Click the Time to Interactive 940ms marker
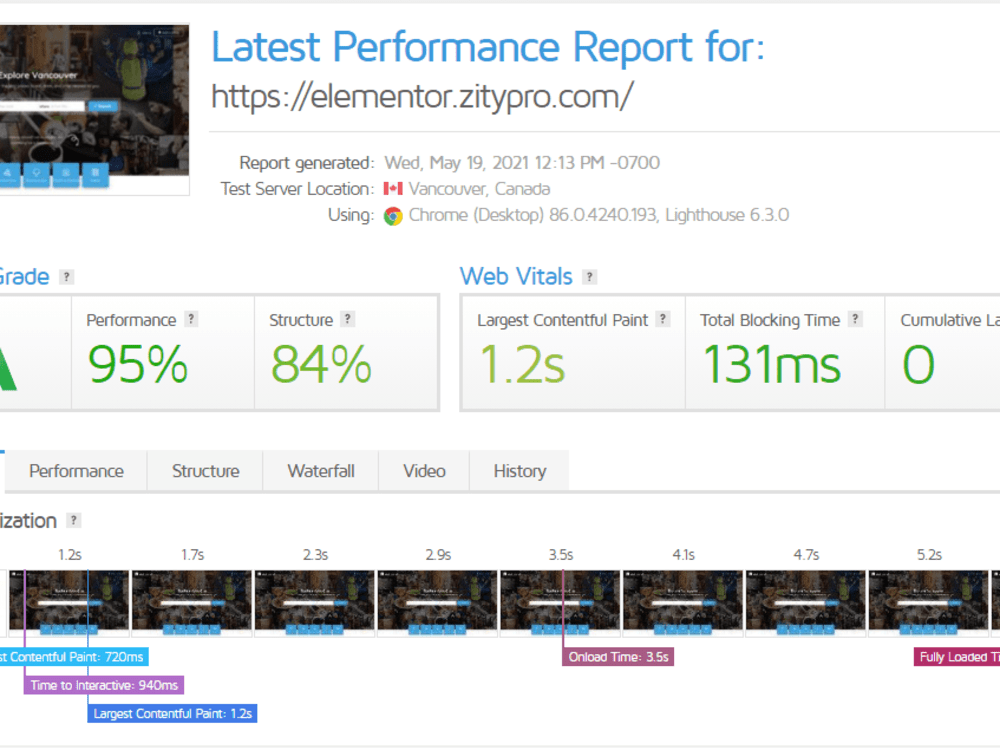Viewport: 1000px width, 750px height. click(104, 686)
